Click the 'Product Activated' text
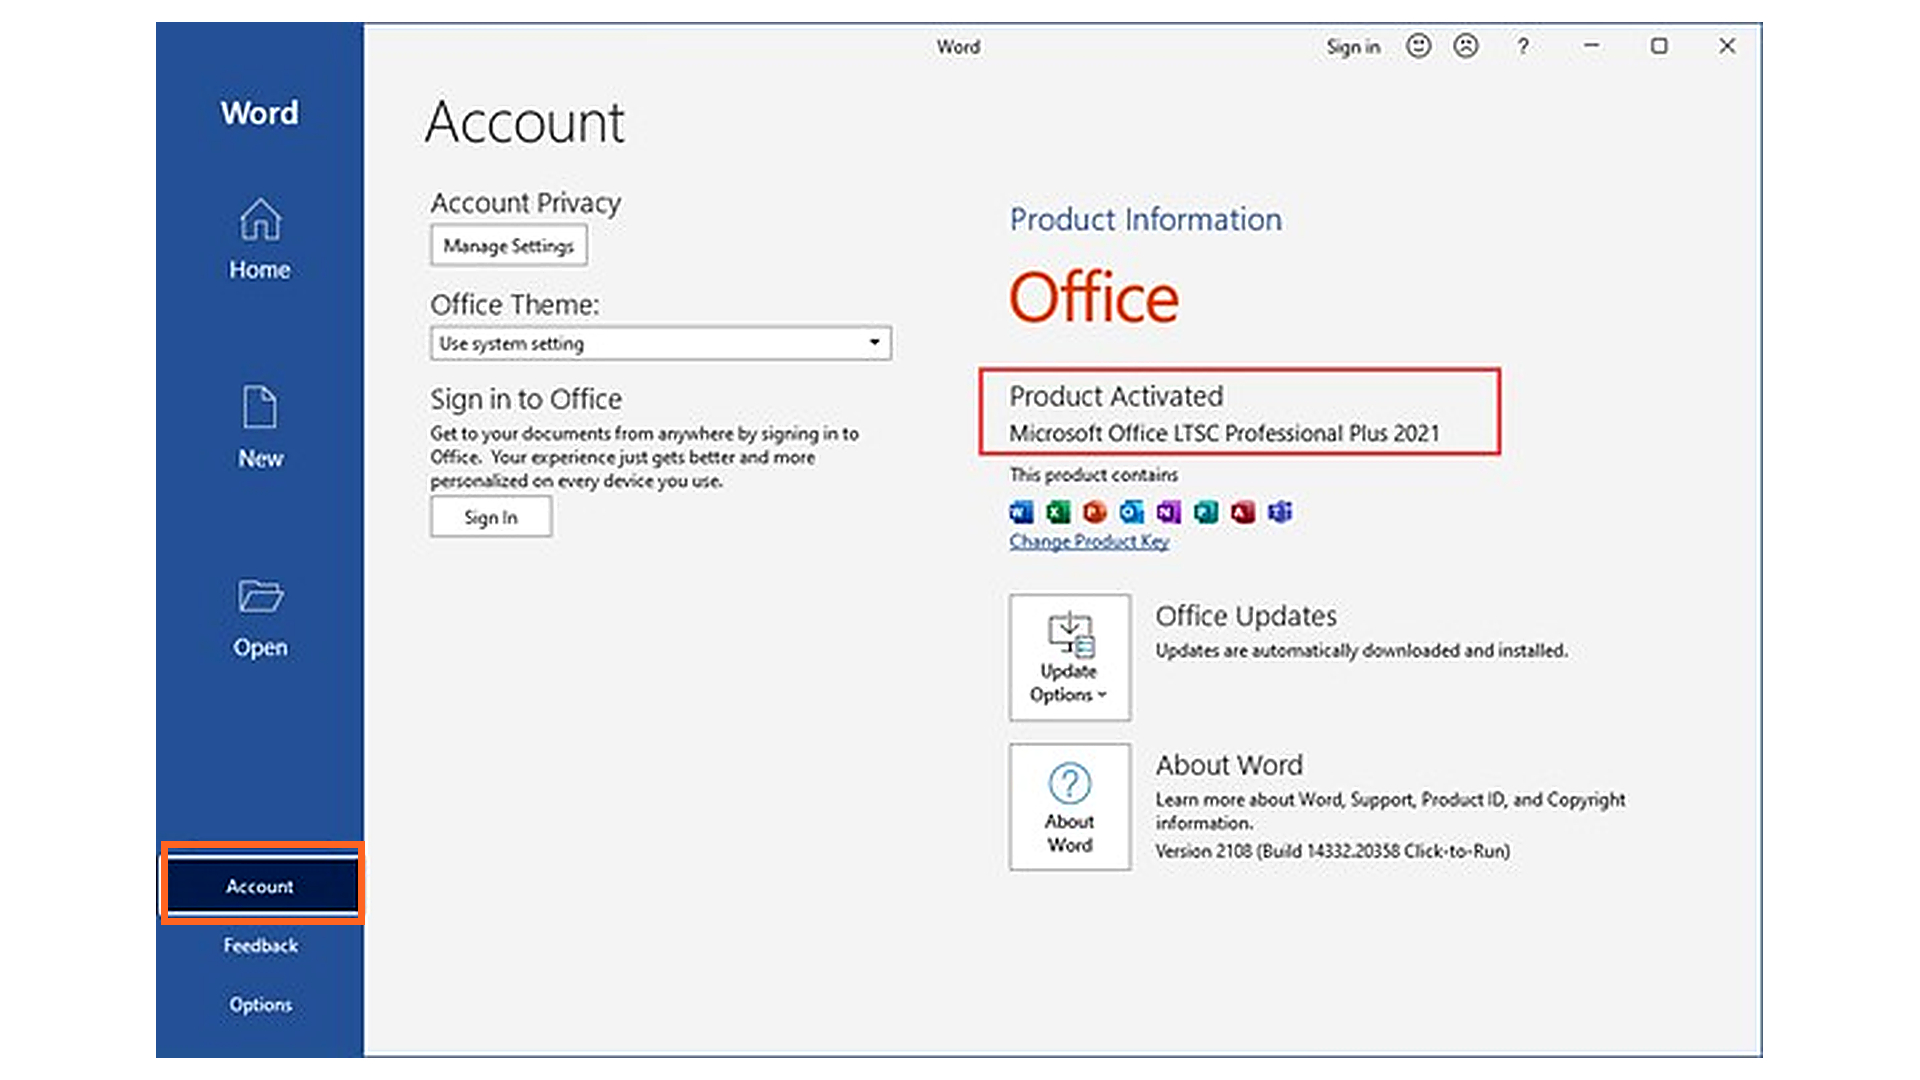Image resolution: width=1920 pixels, height=1080 pixels. pyautogui.click(x=1116, y=396)
